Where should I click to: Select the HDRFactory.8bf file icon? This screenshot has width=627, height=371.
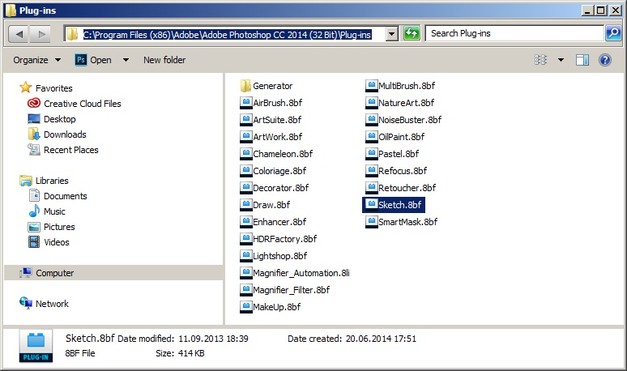246,239
